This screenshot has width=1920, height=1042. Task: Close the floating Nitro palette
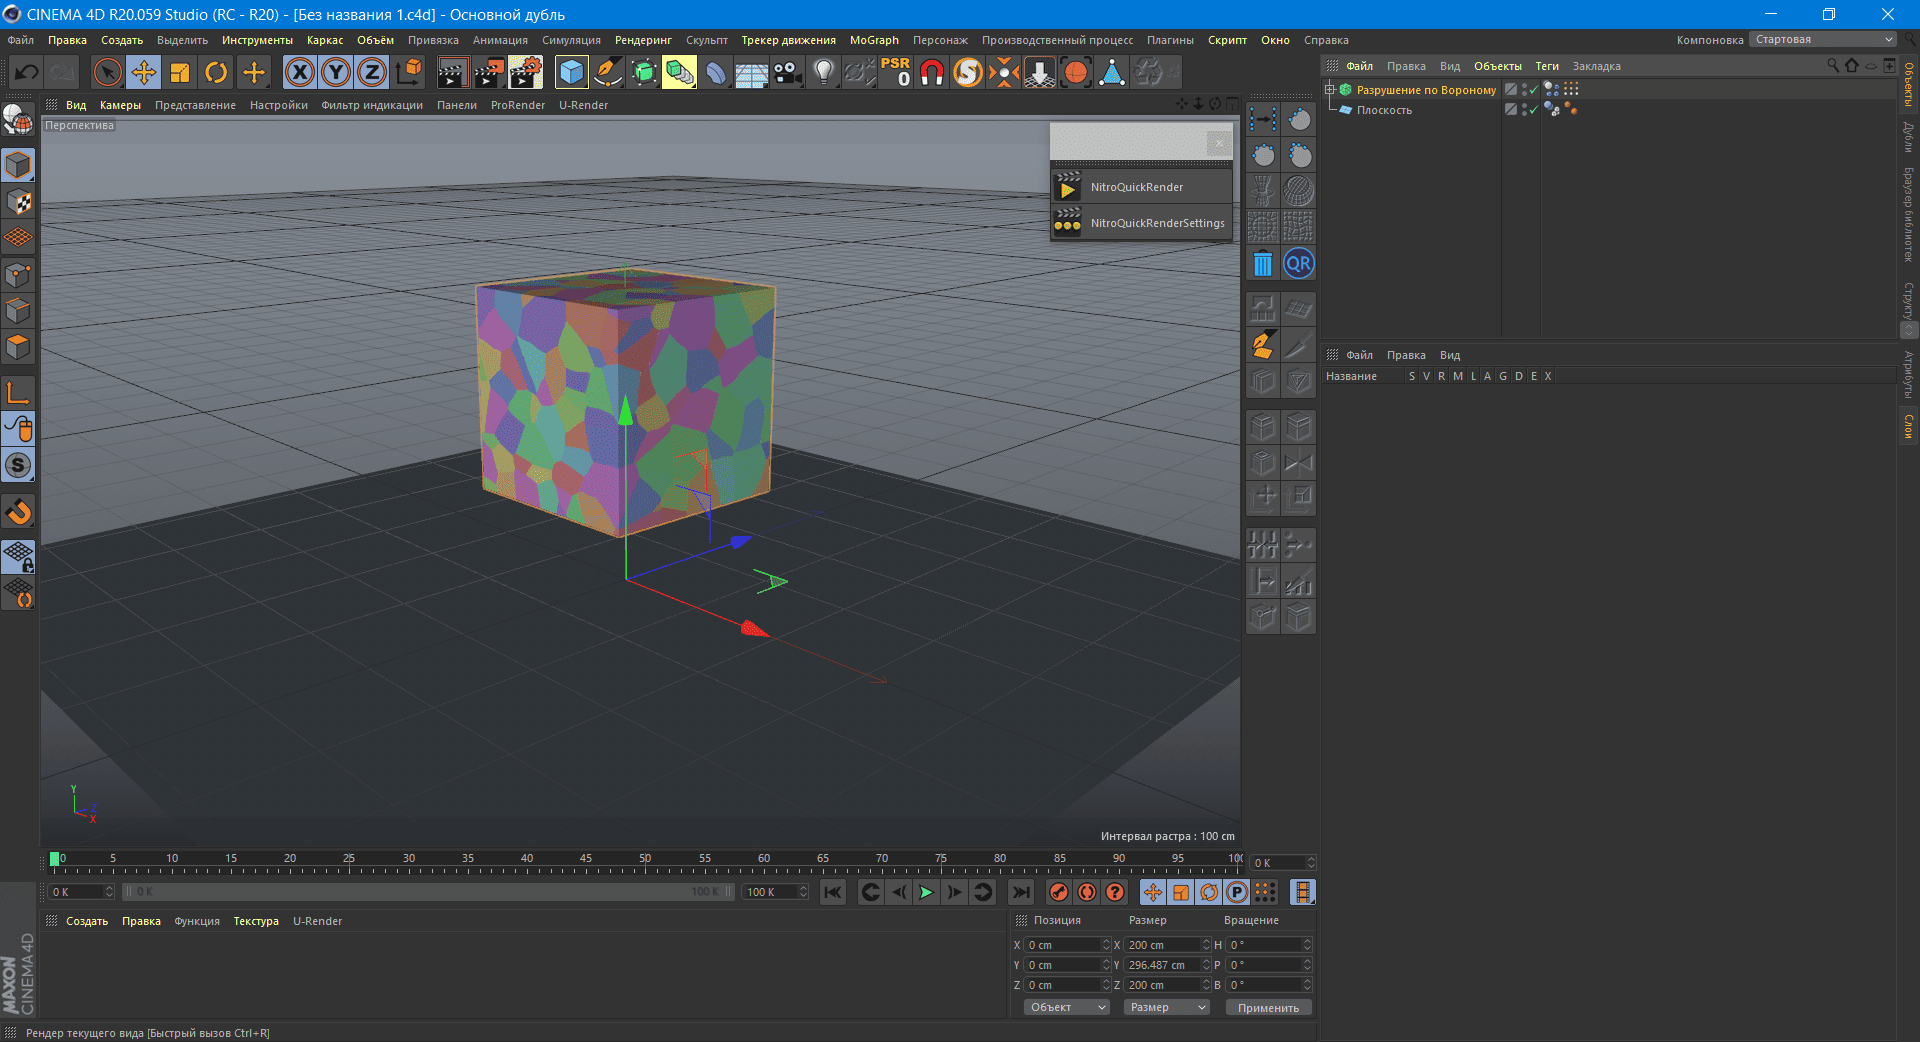click(1219, 143)
